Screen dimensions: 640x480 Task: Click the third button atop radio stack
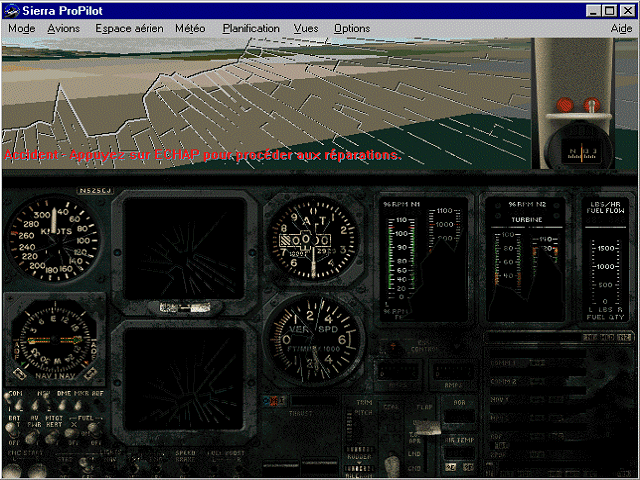tap(624, 337)
